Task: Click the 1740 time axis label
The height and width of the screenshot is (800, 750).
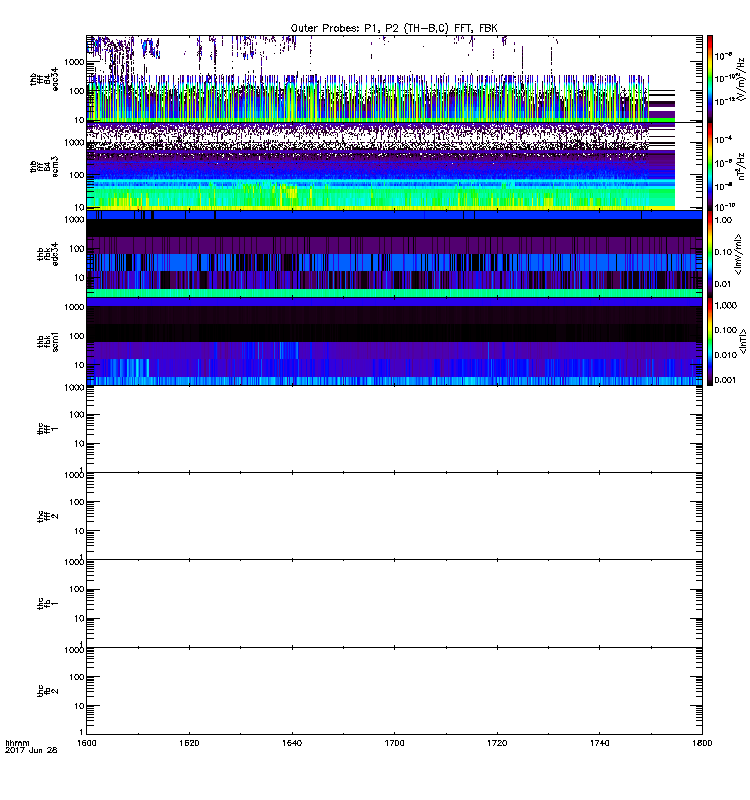Action: coord(599,743)
